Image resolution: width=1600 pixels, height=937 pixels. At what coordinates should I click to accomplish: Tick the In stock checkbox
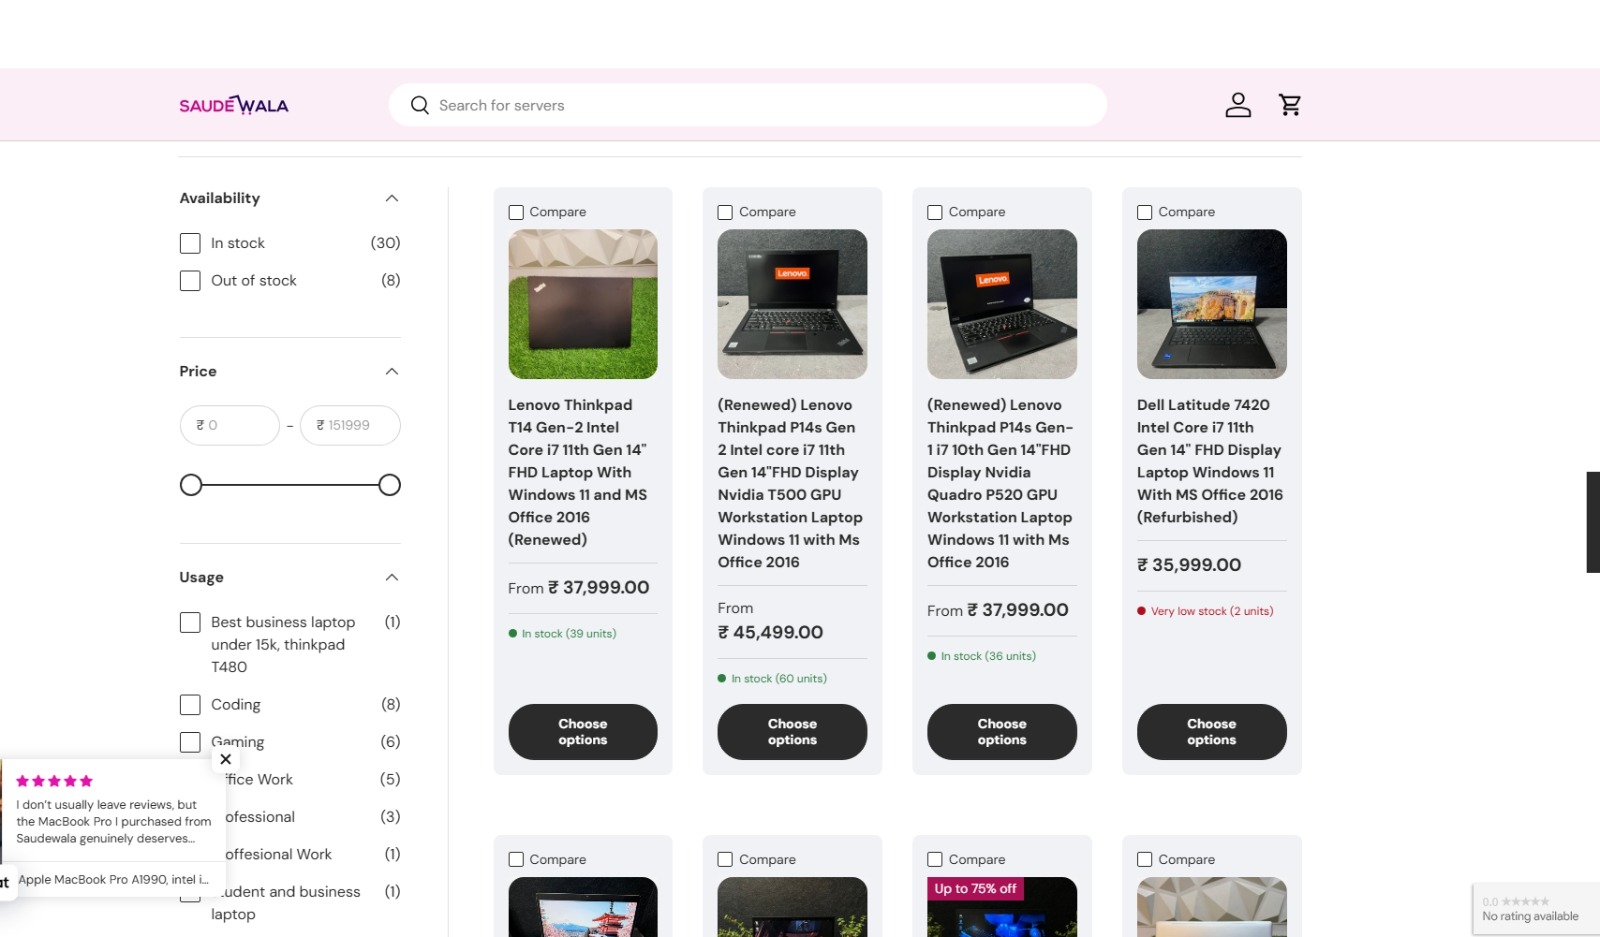pos(190,243)
